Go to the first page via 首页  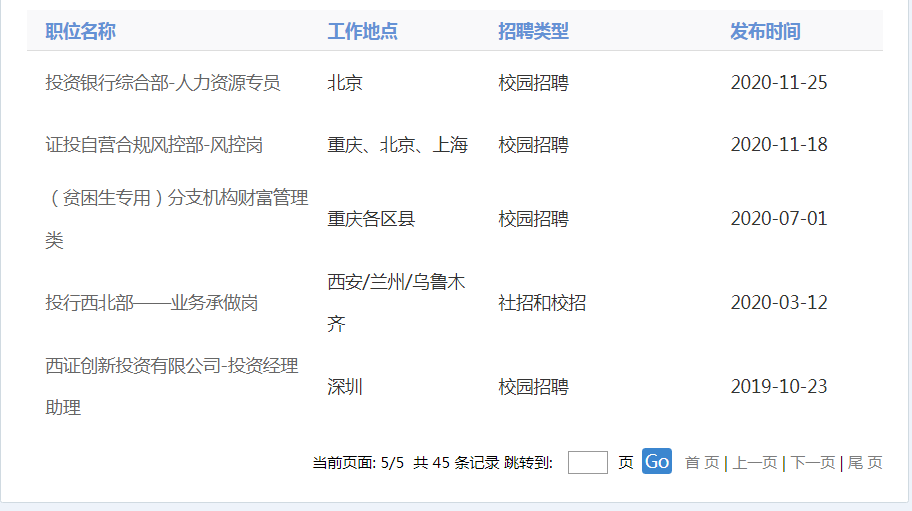coord(701,463)
